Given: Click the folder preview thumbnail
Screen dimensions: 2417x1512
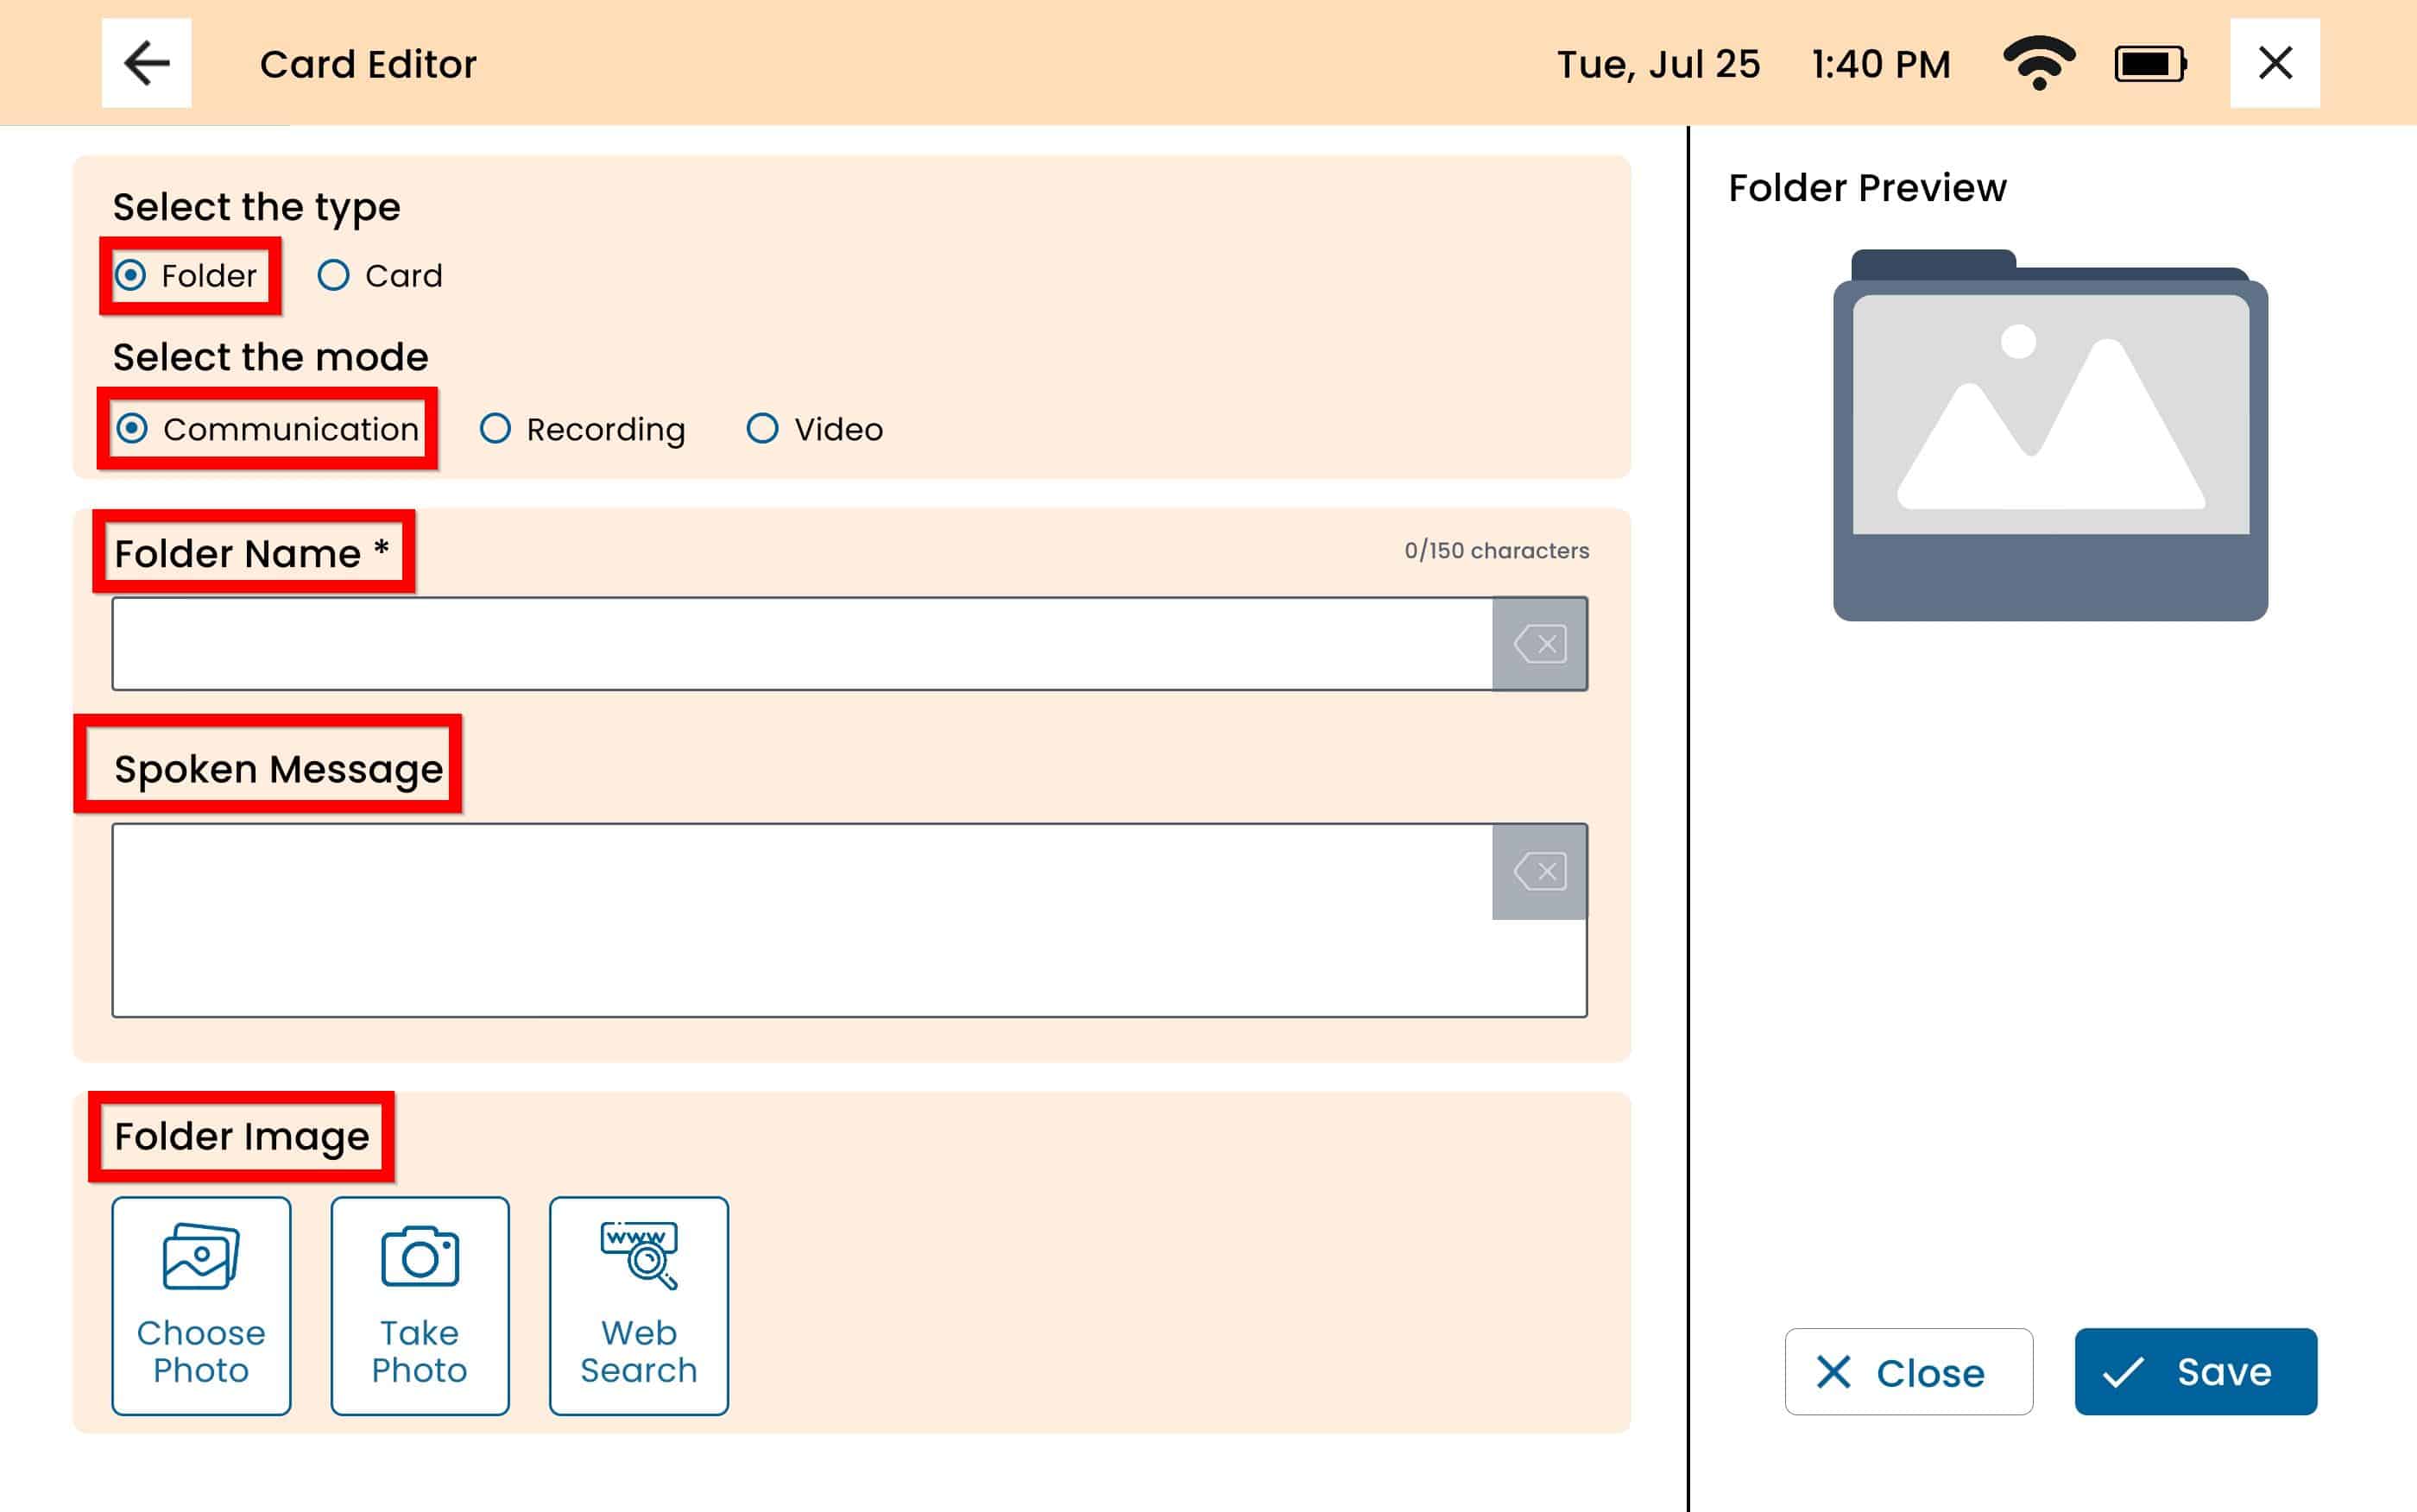Looking at the screenshot, I should coord(2050,435).
